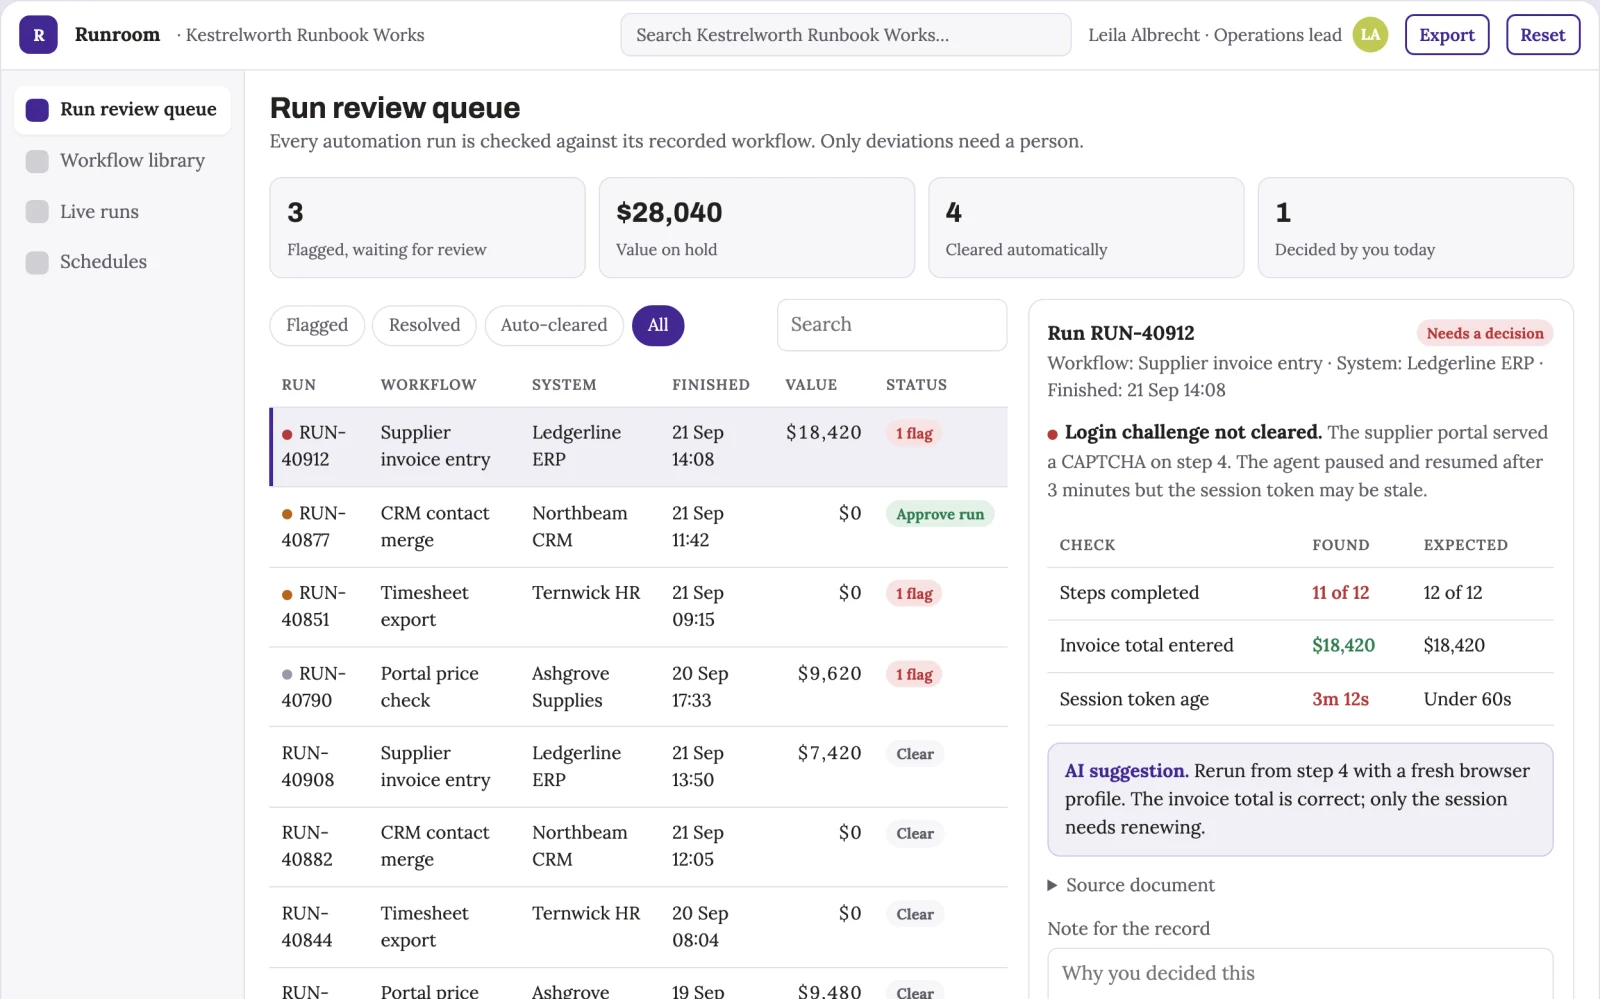This screenshot has width=1600, height=999.
Task: Select run RUN-40877 in the table
Action: click(x=638, y=527)
